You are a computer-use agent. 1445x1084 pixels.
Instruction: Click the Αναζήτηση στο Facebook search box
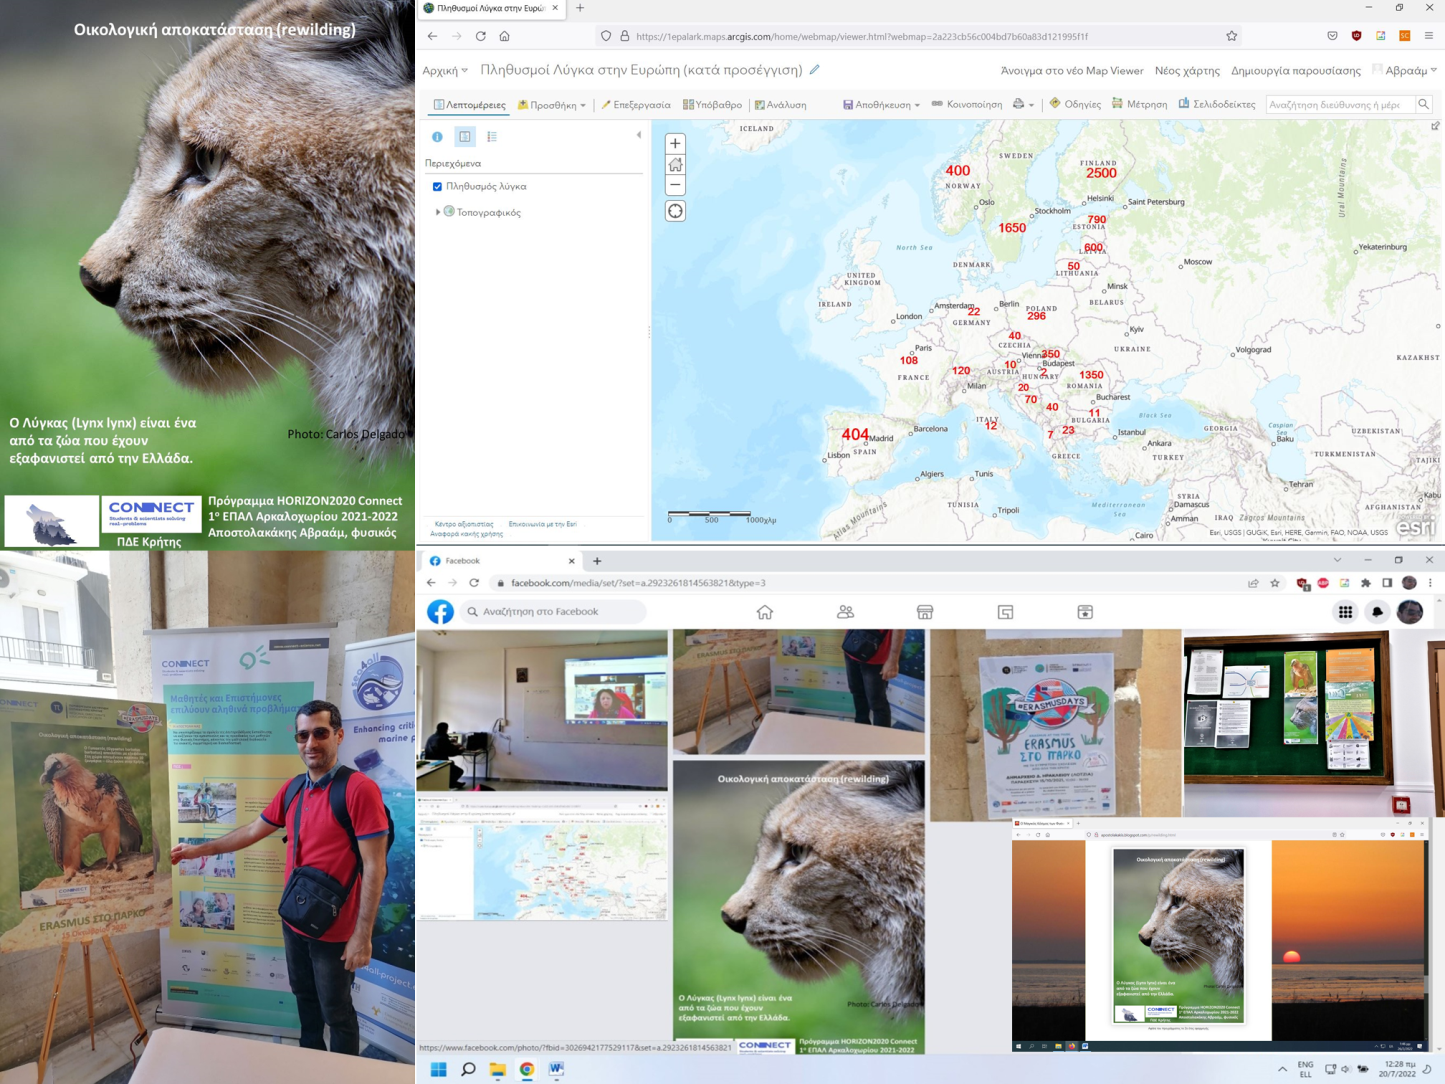(x=553, y=611)
